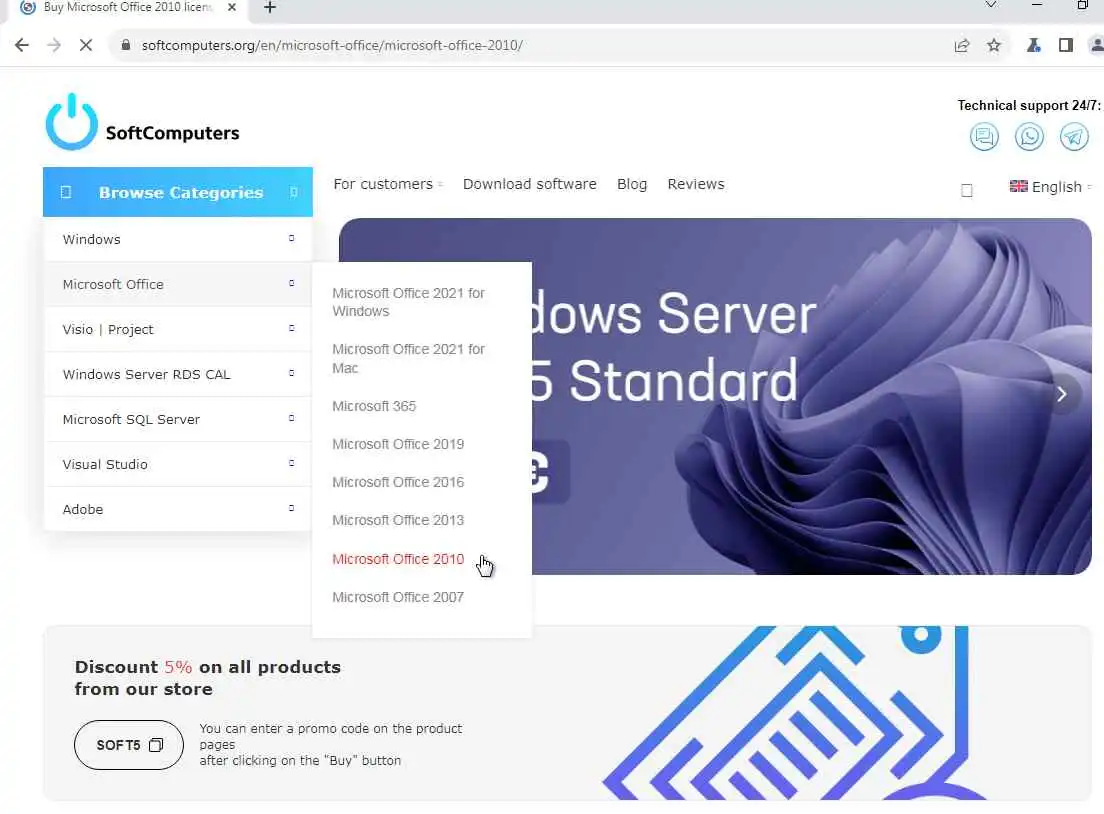Expand For customers menu
1104x814 pixels.
pos(388,184)
